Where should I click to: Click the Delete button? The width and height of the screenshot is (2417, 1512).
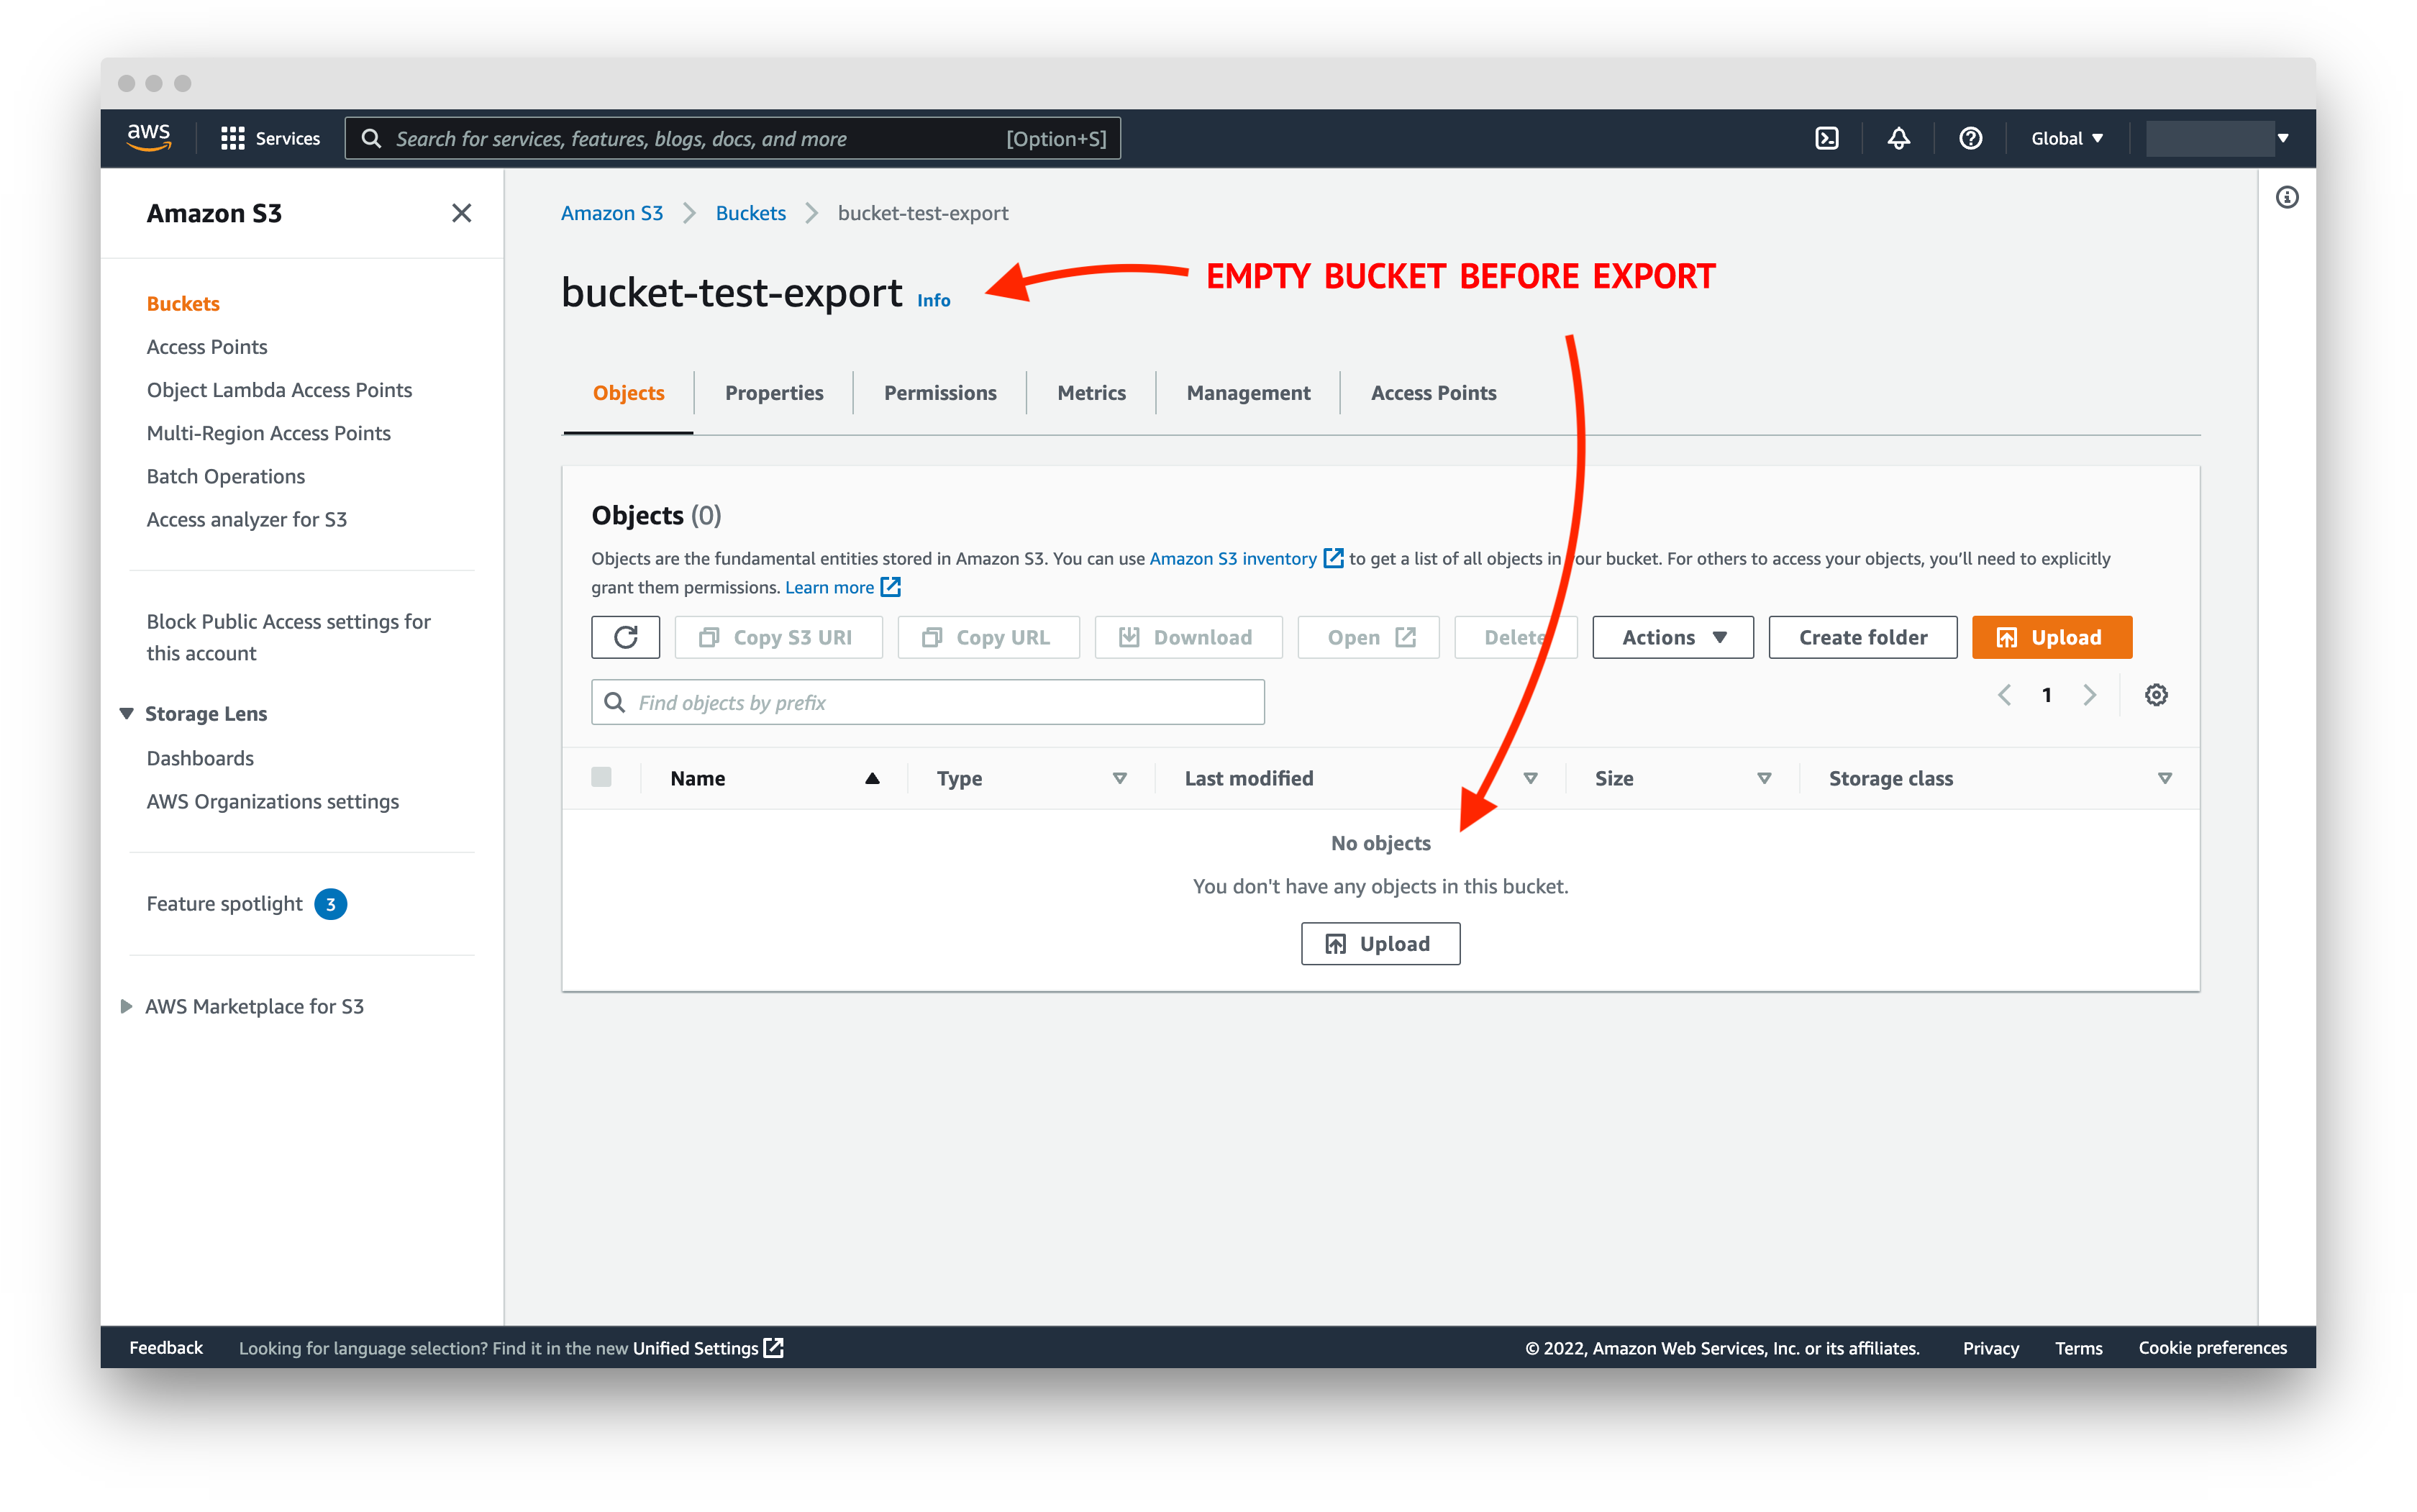[x=1516, y=637]
